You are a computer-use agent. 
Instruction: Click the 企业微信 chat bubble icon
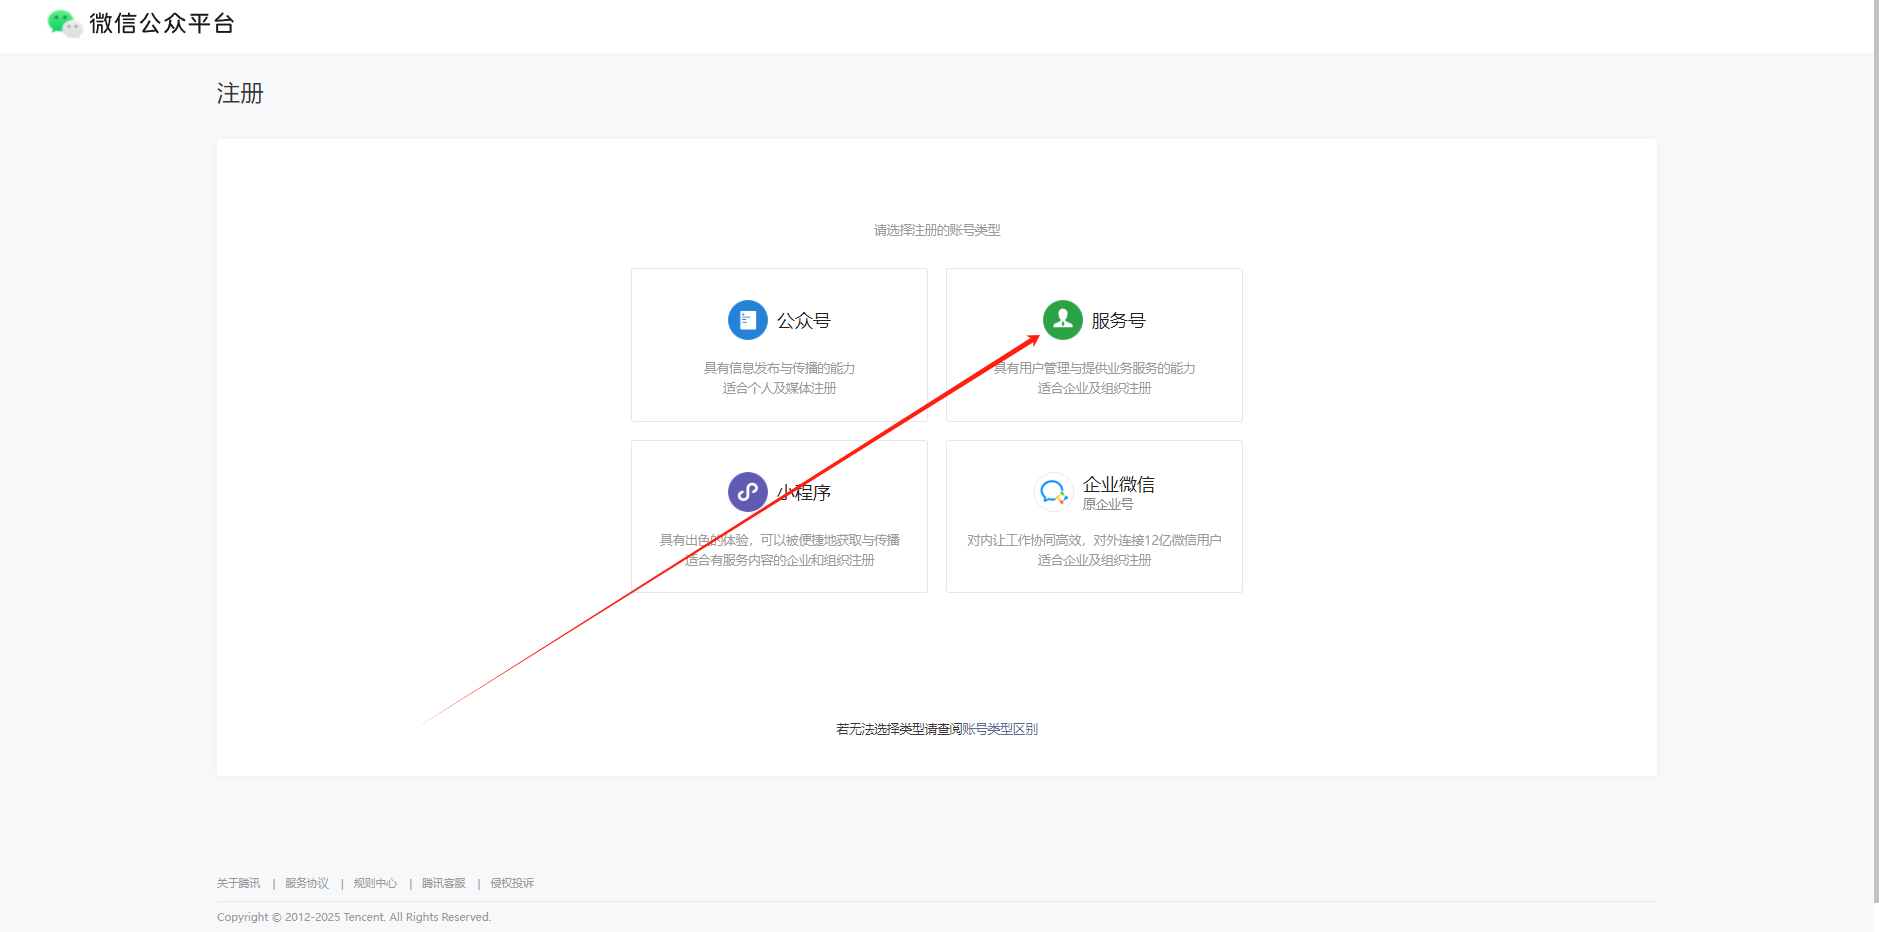point(1053,492)
